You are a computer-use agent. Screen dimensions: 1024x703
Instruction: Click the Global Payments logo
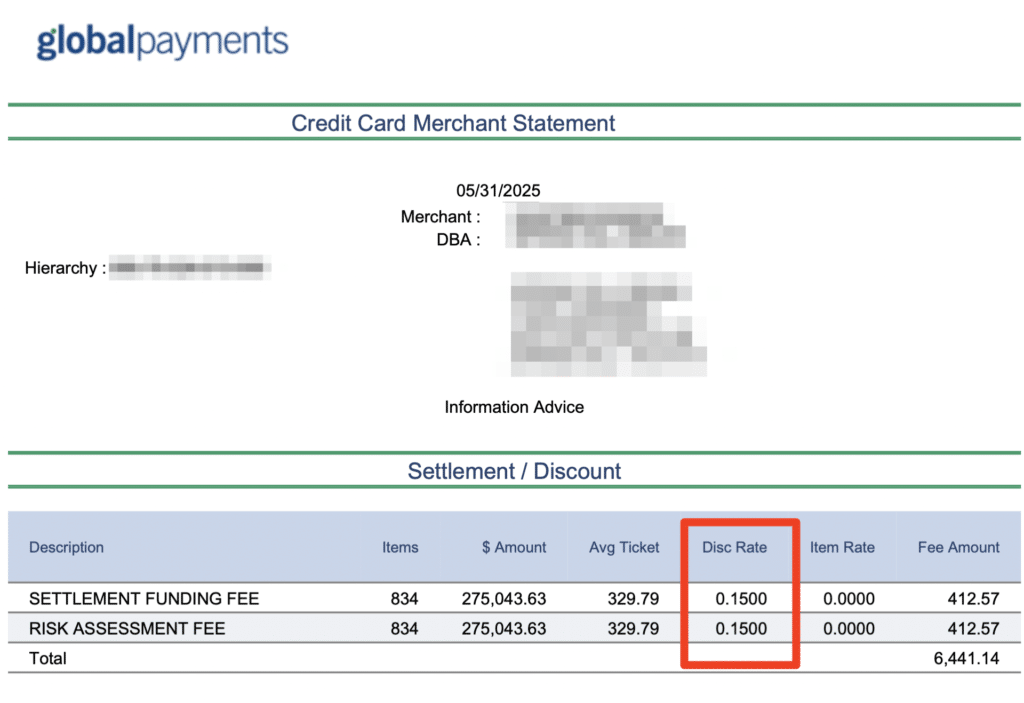point(162,42)
